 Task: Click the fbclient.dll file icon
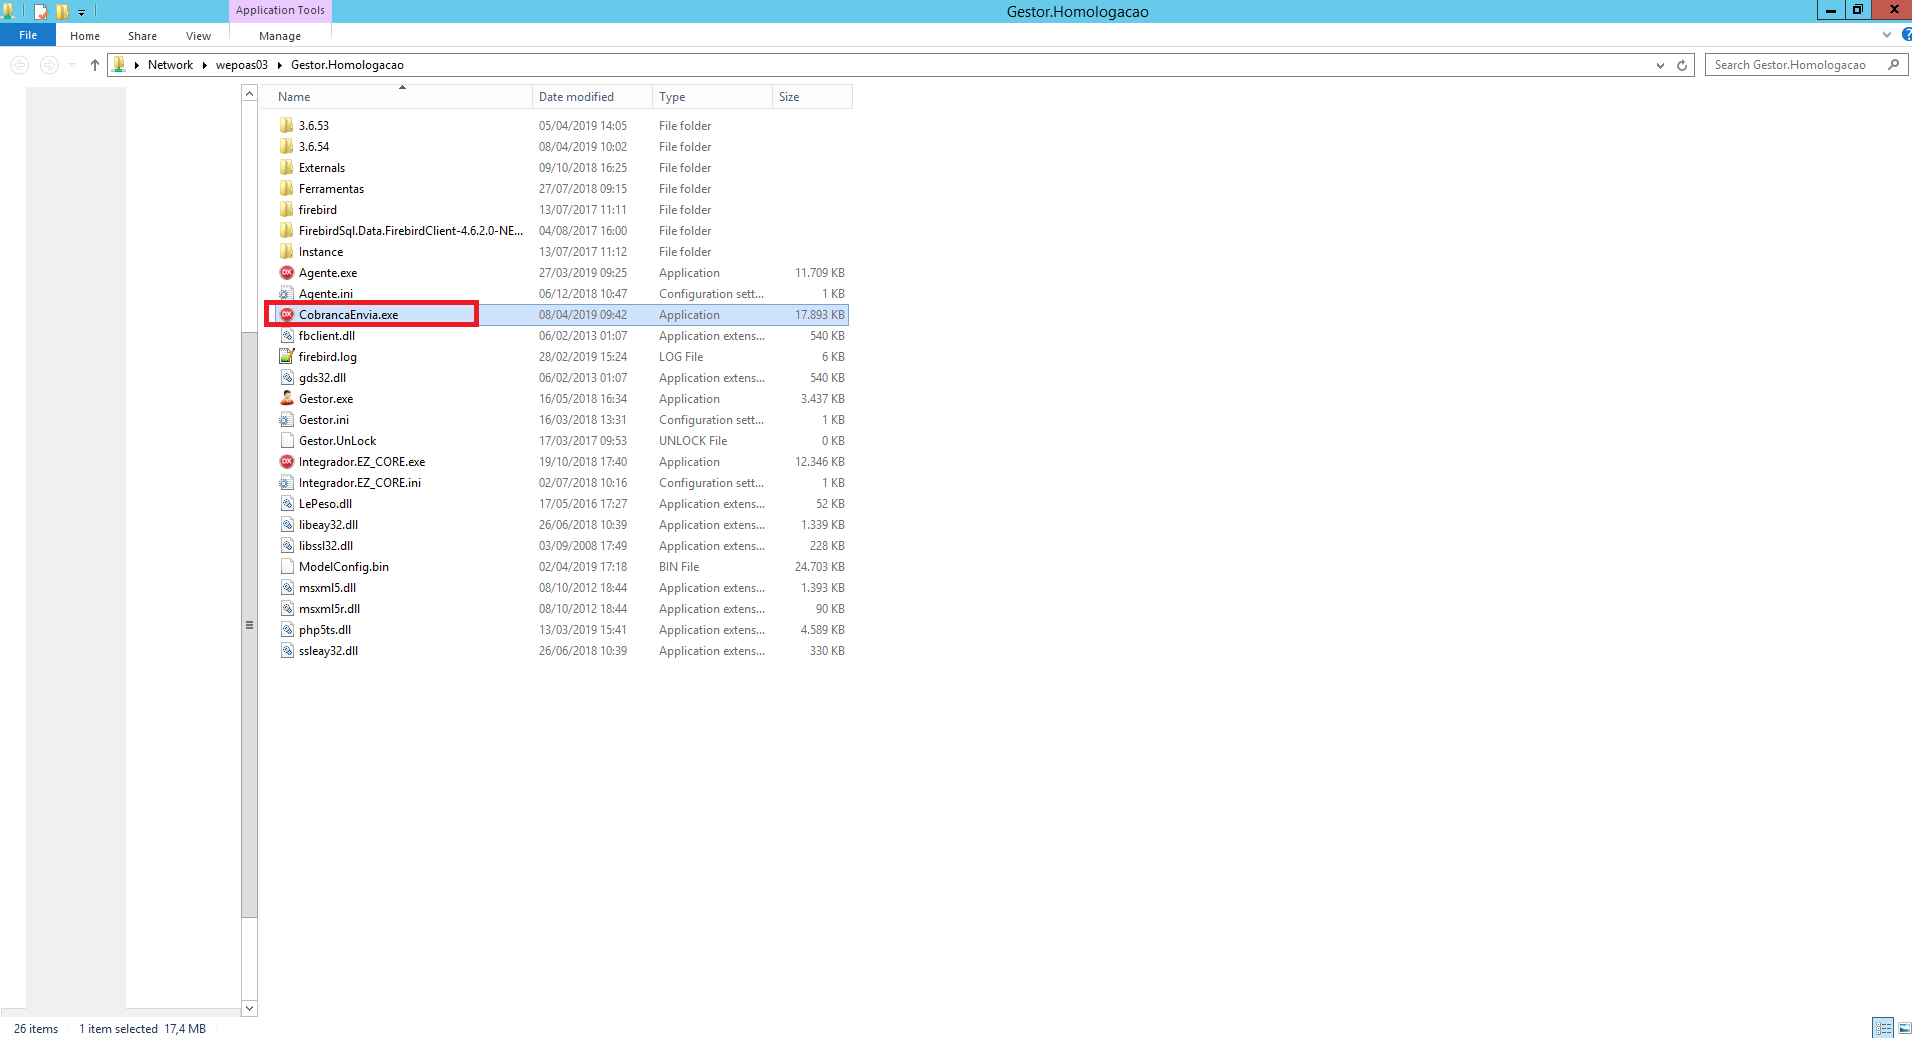click(x=287, y=336)
